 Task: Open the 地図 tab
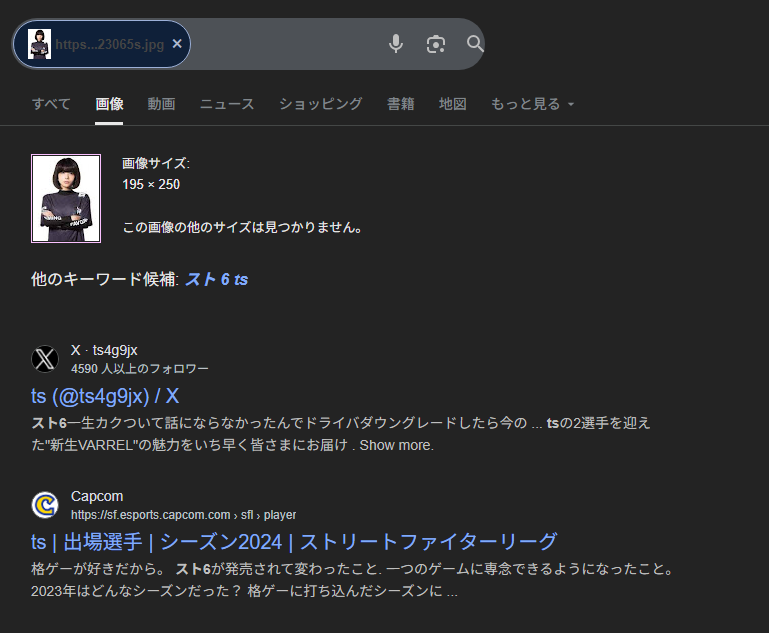pyautogui.click(x=452, y=104)
